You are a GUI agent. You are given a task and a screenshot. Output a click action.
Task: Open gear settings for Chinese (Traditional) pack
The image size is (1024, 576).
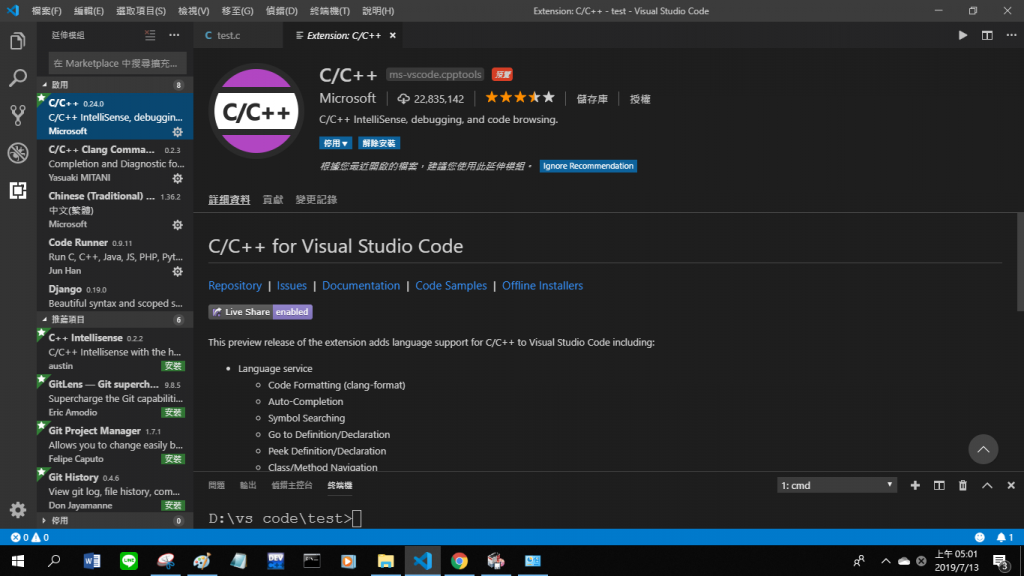point(178,225)
